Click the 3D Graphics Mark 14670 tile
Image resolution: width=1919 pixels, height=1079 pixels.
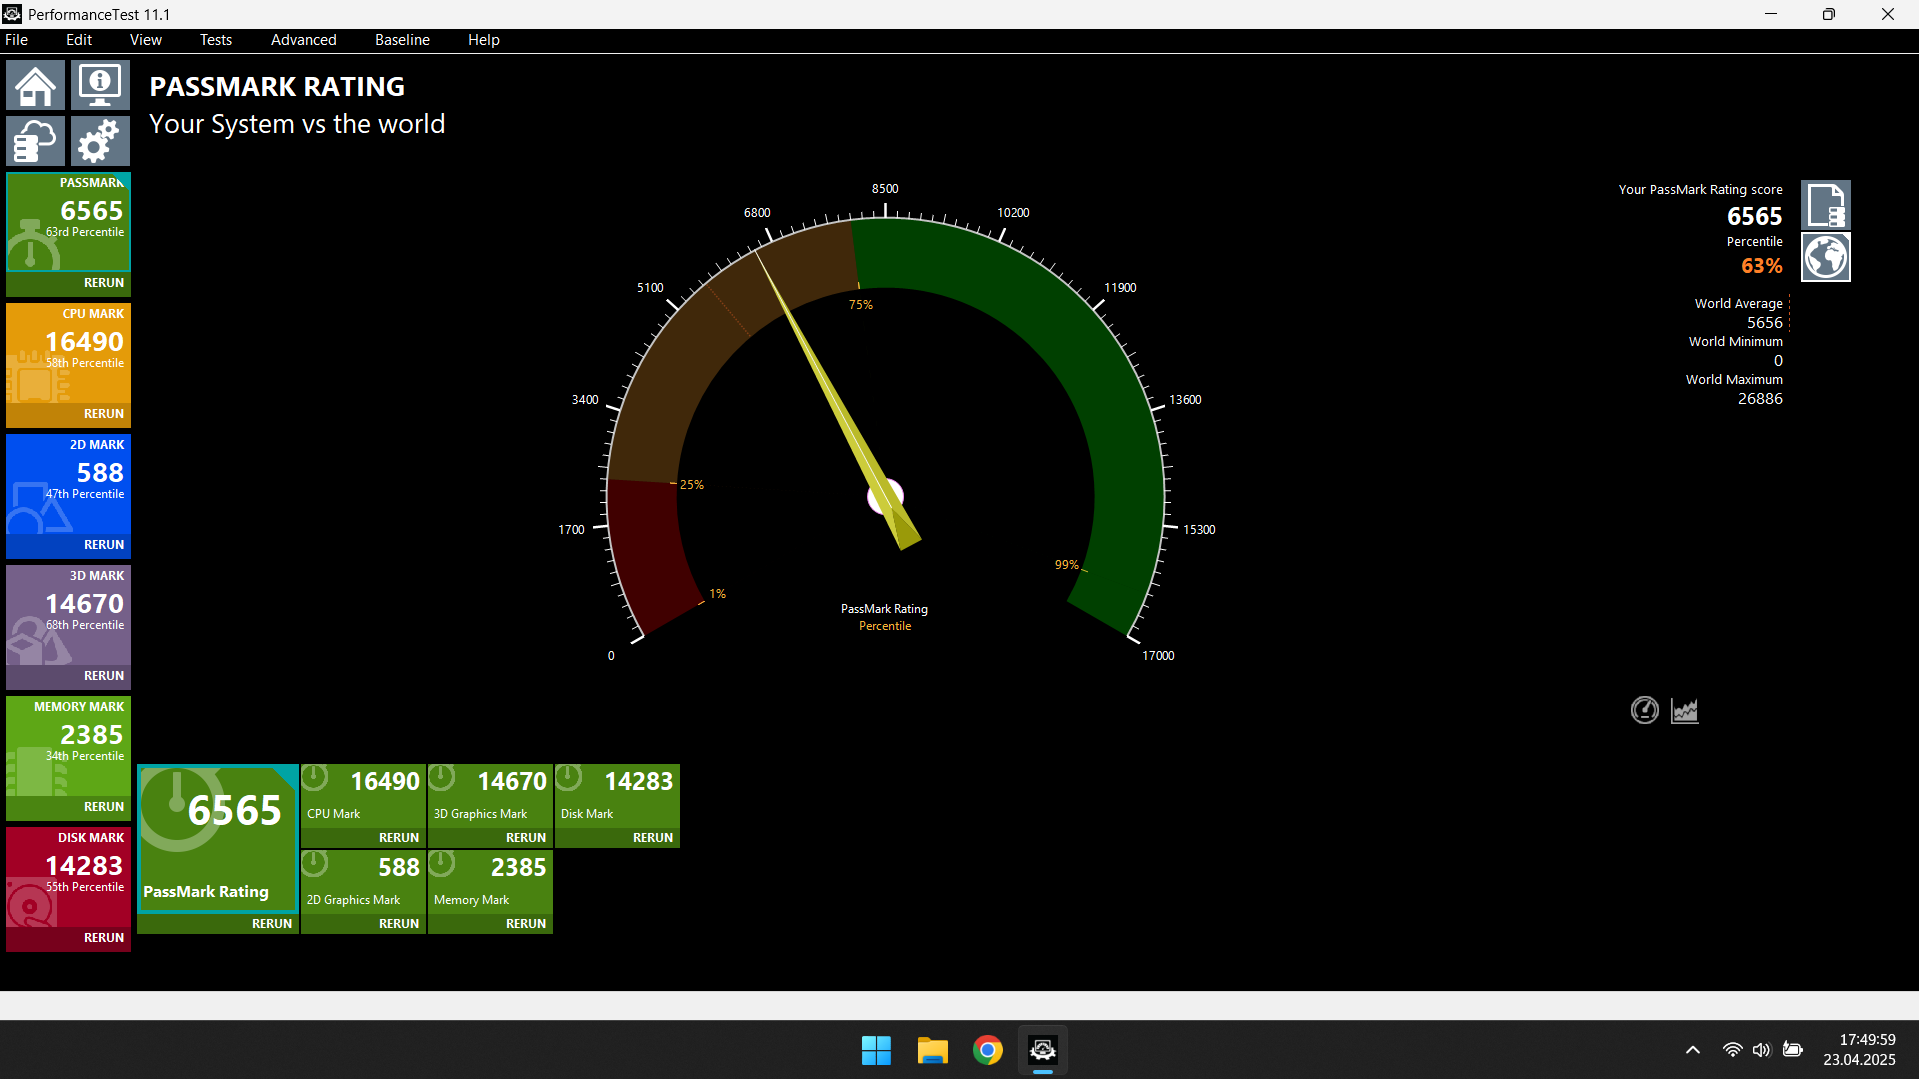(491, 796)
